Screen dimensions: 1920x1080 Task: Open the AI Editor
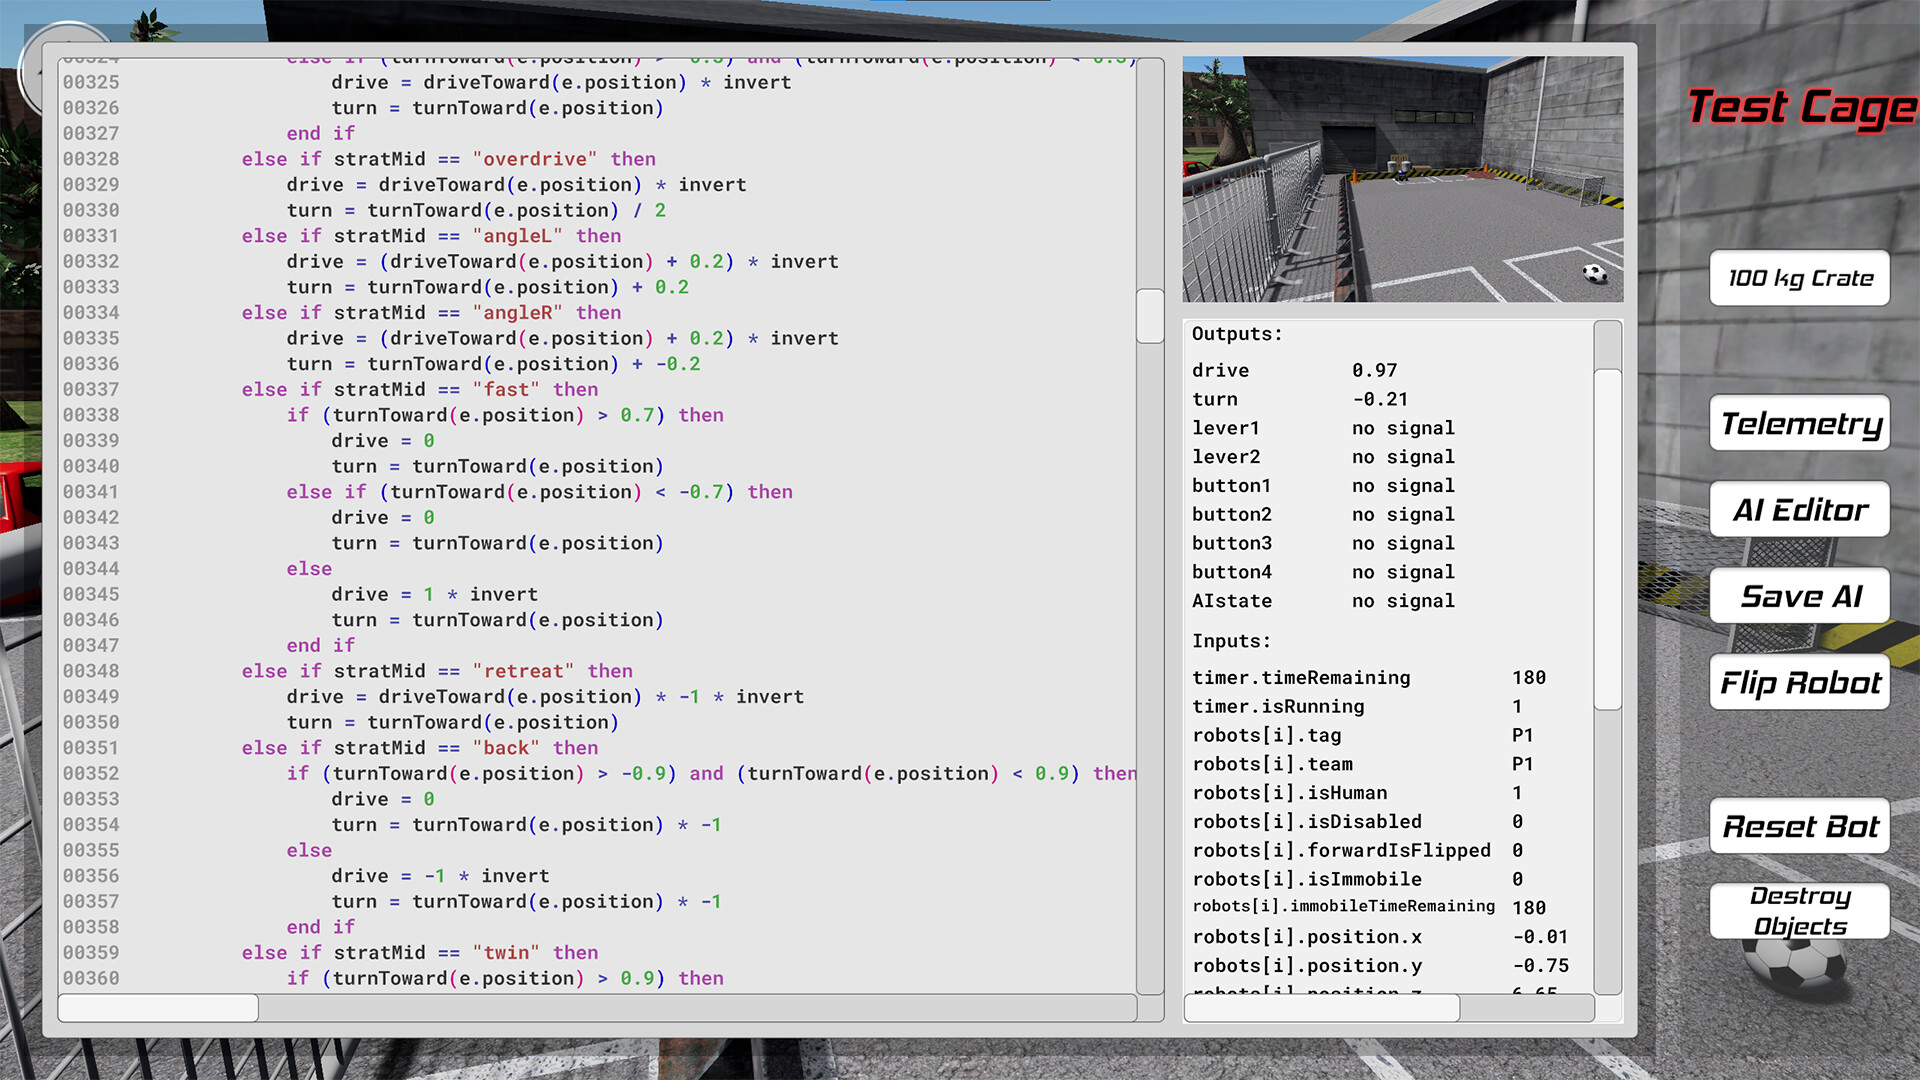tap(1799, 510)
